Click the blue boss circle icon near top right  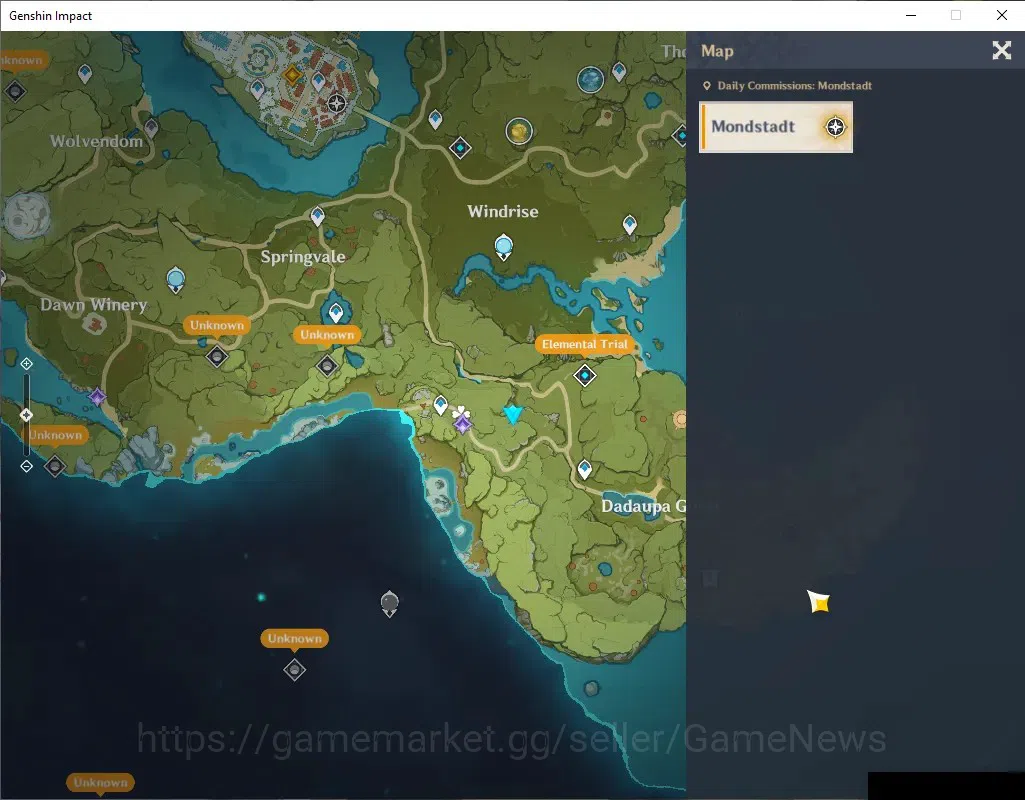coord(591,80)
